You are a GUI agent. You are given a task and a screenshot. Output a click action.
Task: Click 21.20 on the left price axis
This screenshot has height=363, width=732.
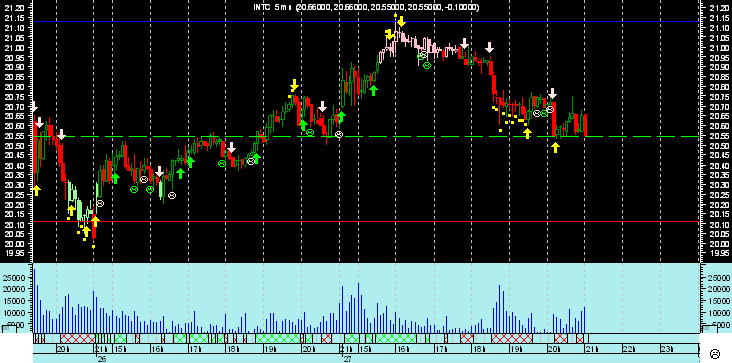15,8
